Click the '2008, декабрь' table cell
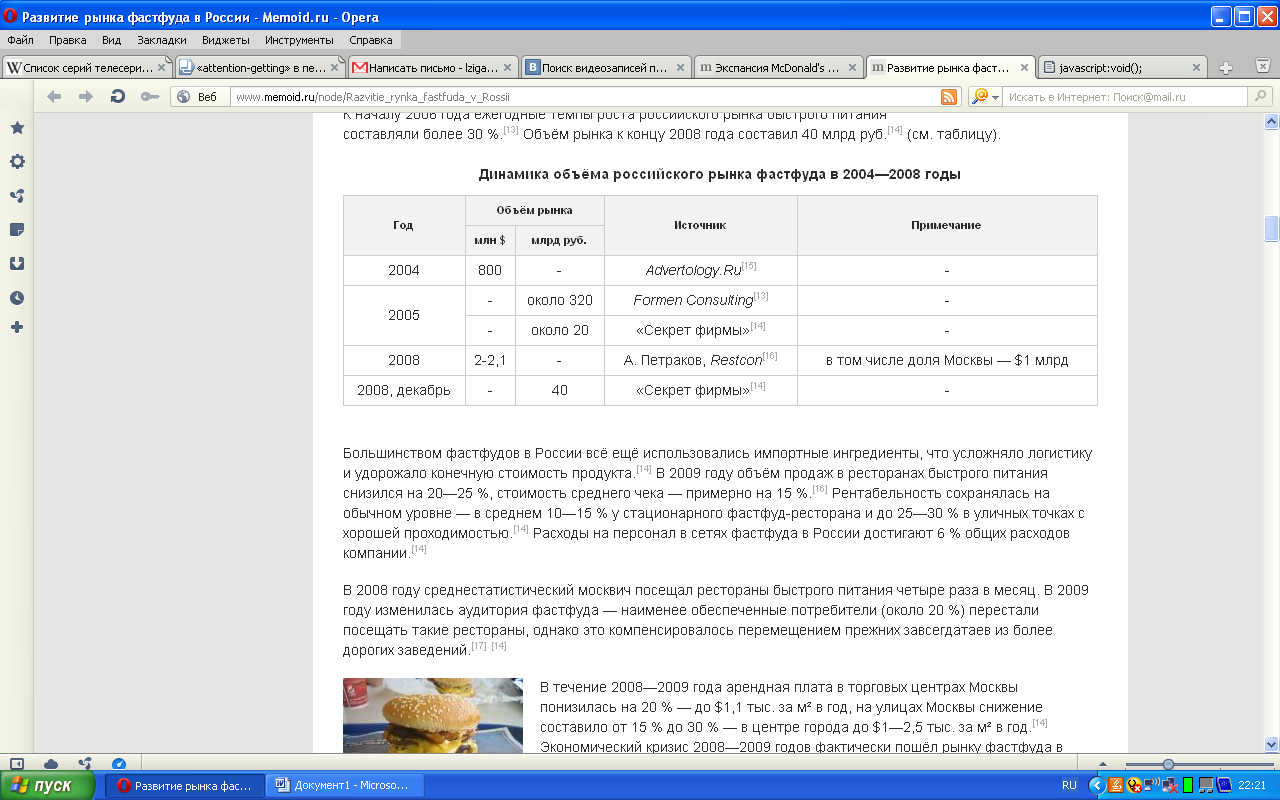The image size is (1280, 800). pos(404,390)
